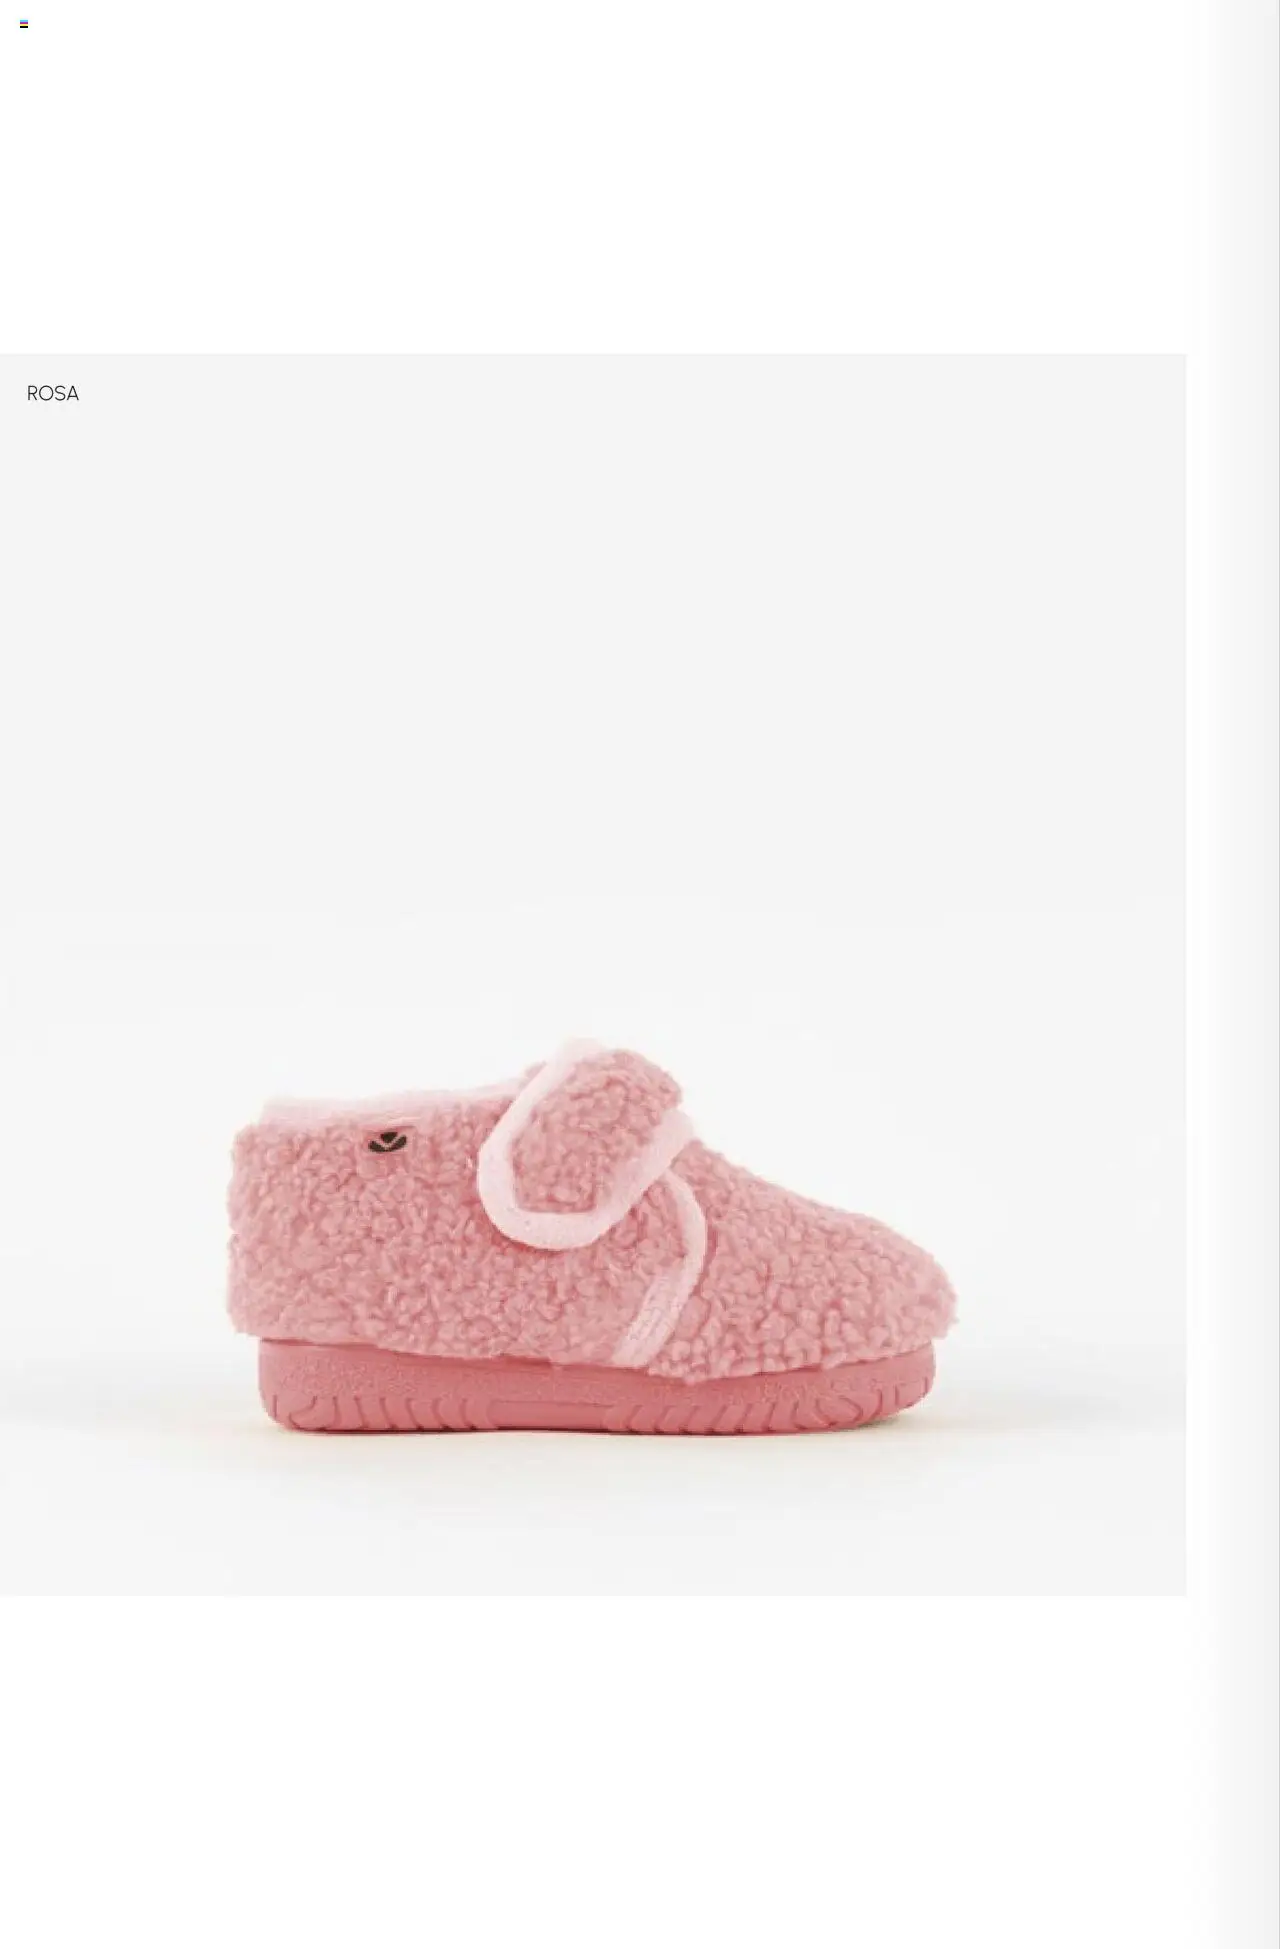Open the pink slipper product image
Screen dimensions: 1280x1949
point(593,1238)
